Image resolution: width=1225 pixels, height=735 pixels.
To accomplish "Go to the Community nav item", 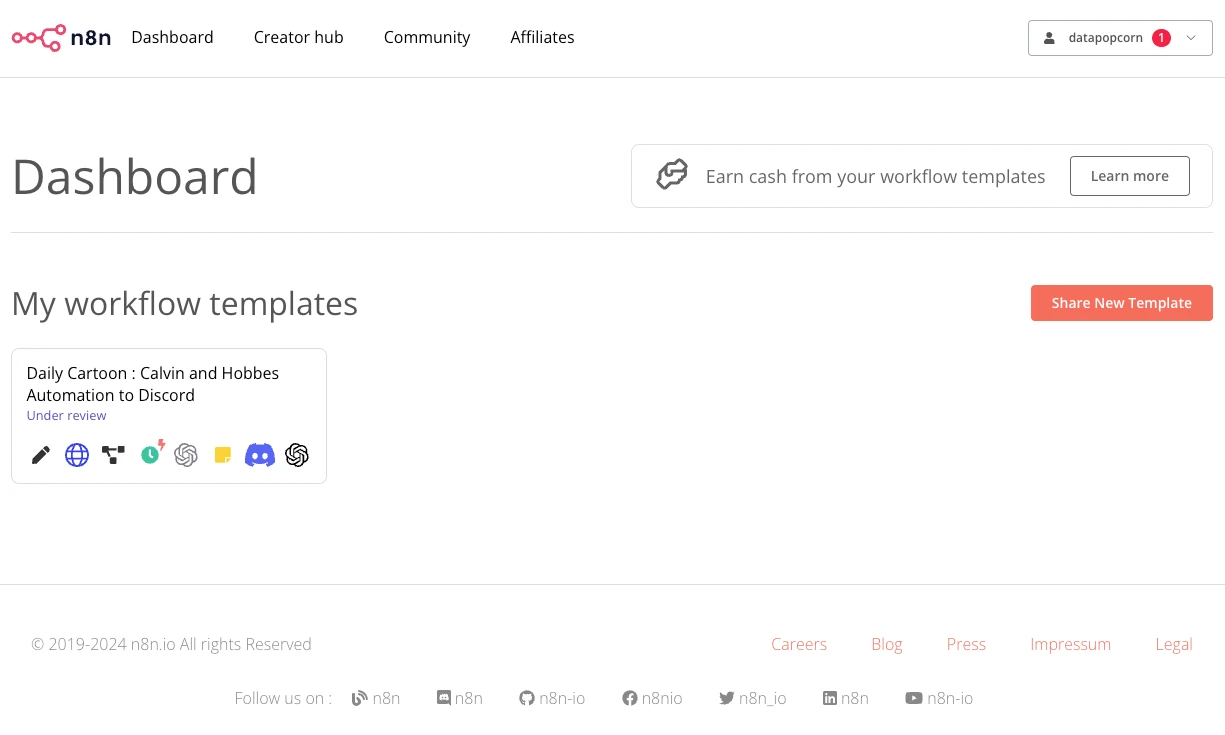I will [427, 37].
